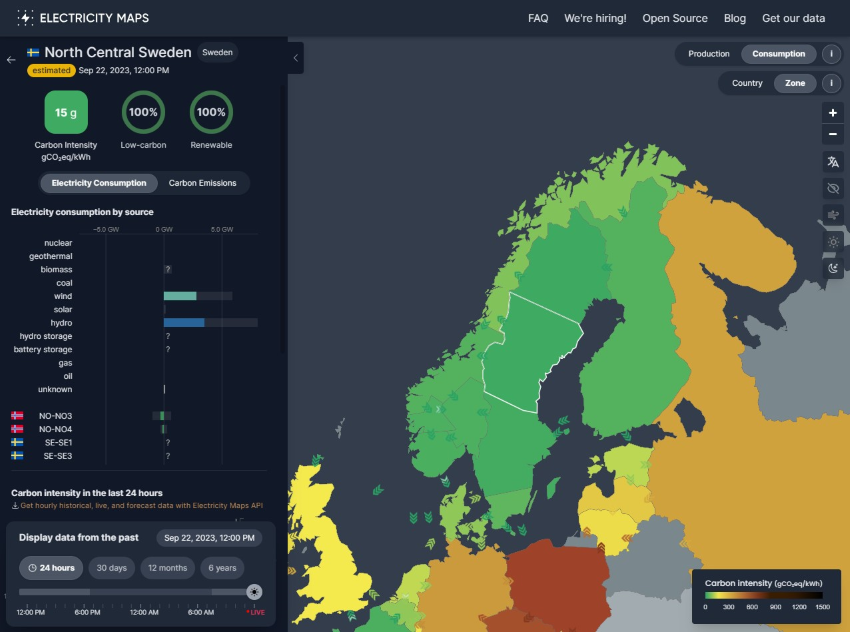Switch map to Country view
Viewport: 850px width, 632px height.
pos(747,83)
